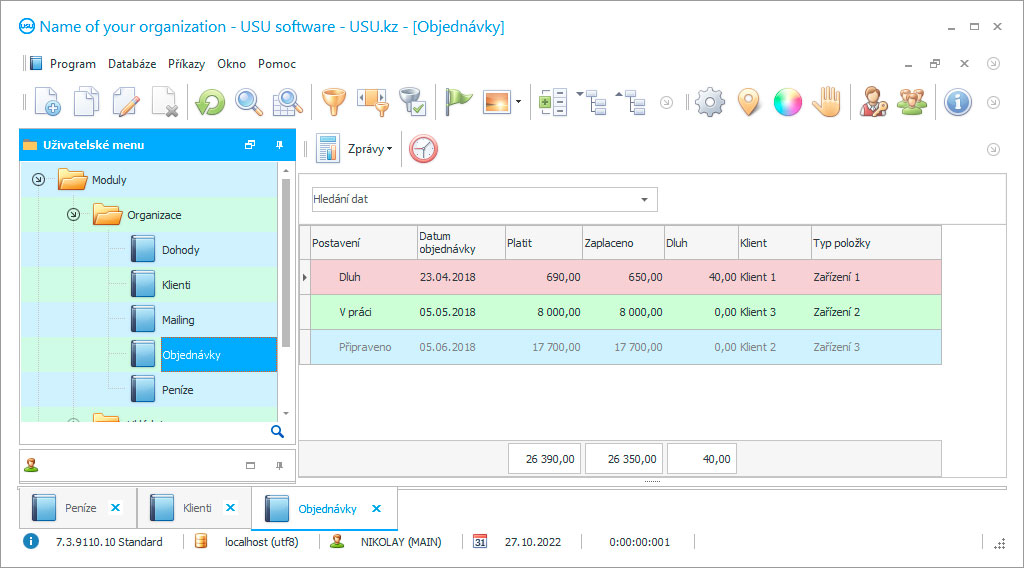Open the Hledání dat combo box
Screen dimensions: 1024x568
tap(485, 199)
